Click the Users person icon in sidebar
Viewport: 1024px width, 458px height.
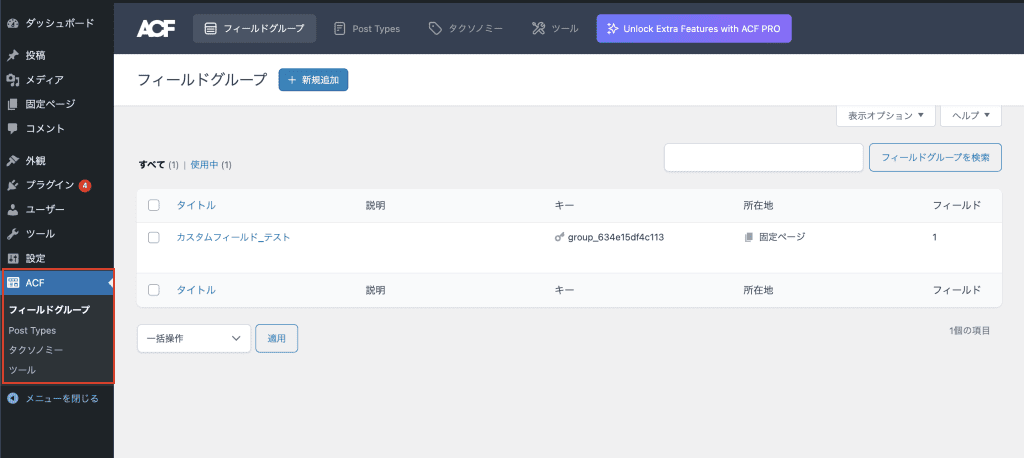(12, 210)
